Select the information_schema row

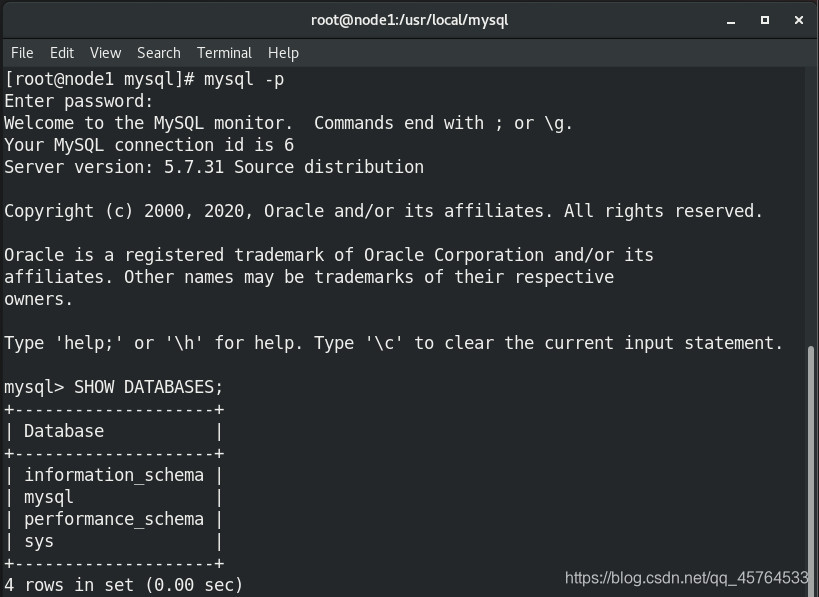point(114,475)
